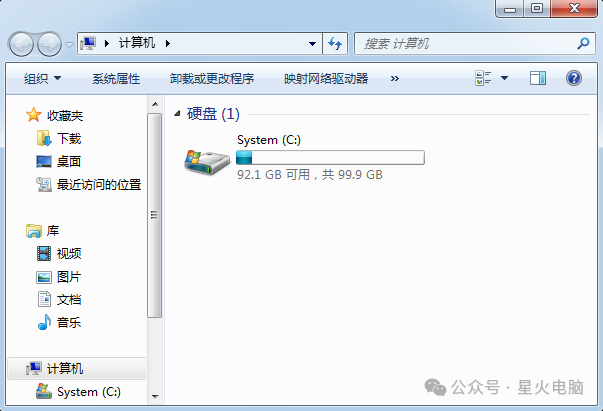Open recent pages dropdown near navigation arrows

tap(69, 45)
